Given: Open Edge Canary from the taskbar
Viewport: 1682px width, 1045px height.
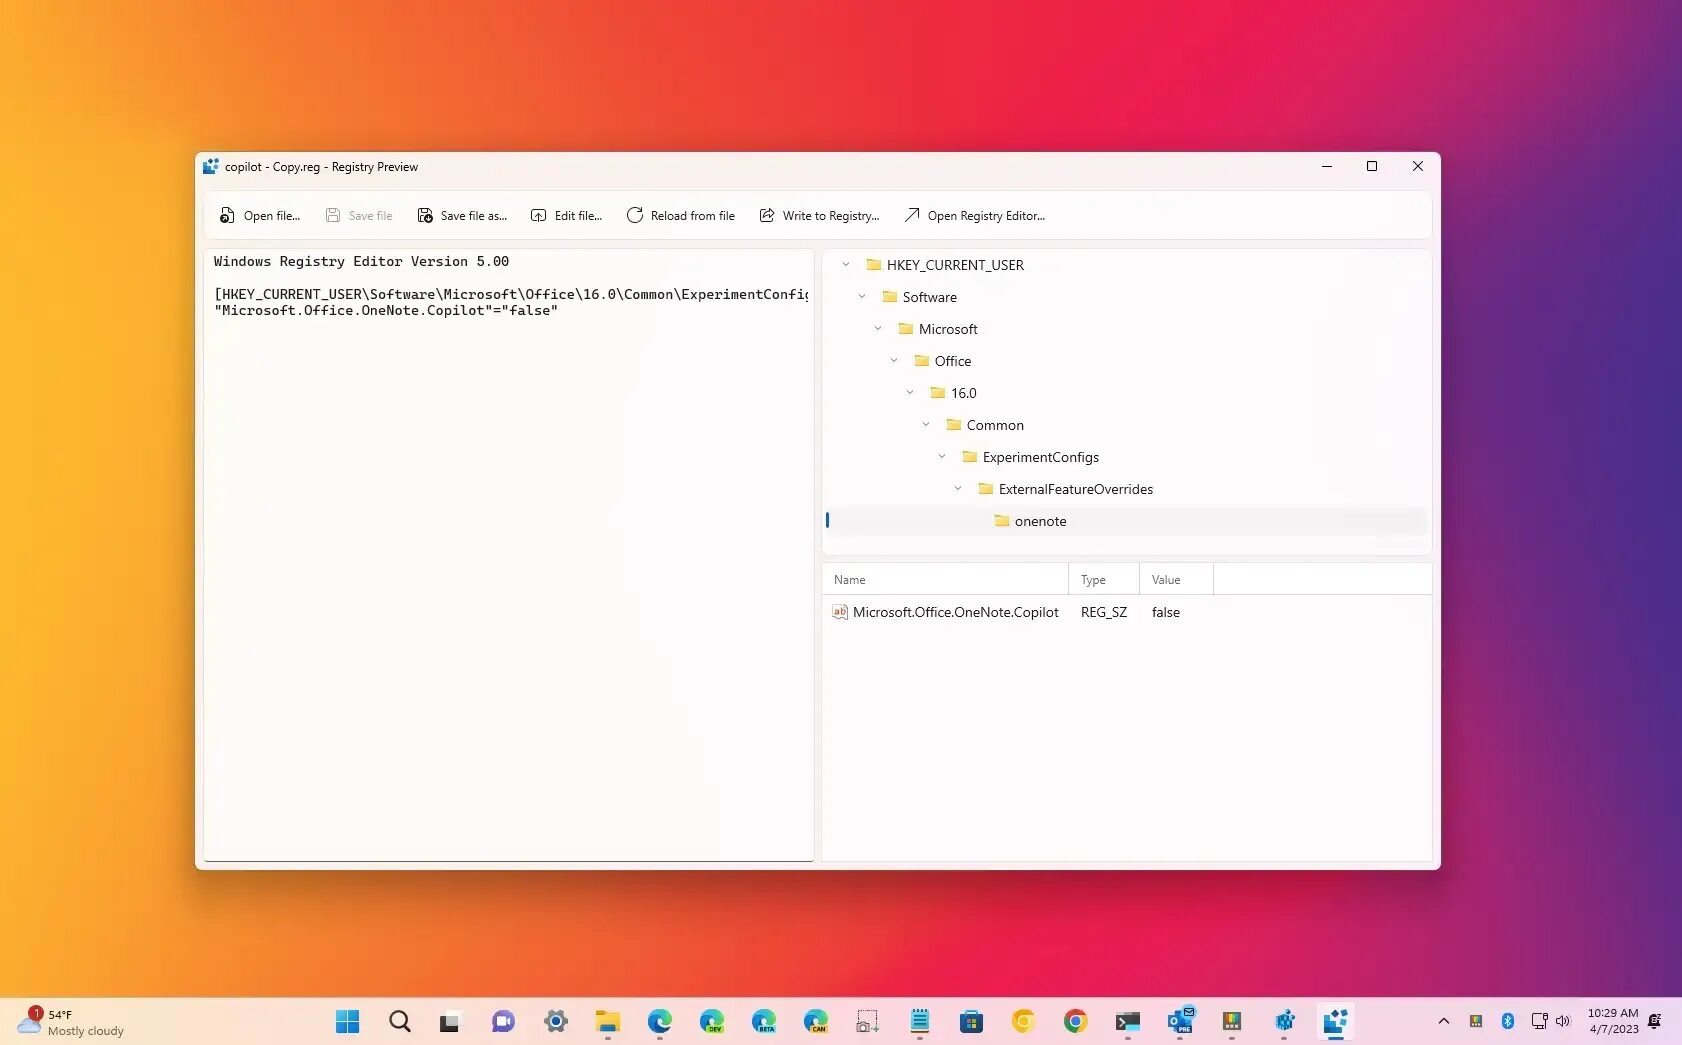Looking at the screenshot, I should 816,1021.
